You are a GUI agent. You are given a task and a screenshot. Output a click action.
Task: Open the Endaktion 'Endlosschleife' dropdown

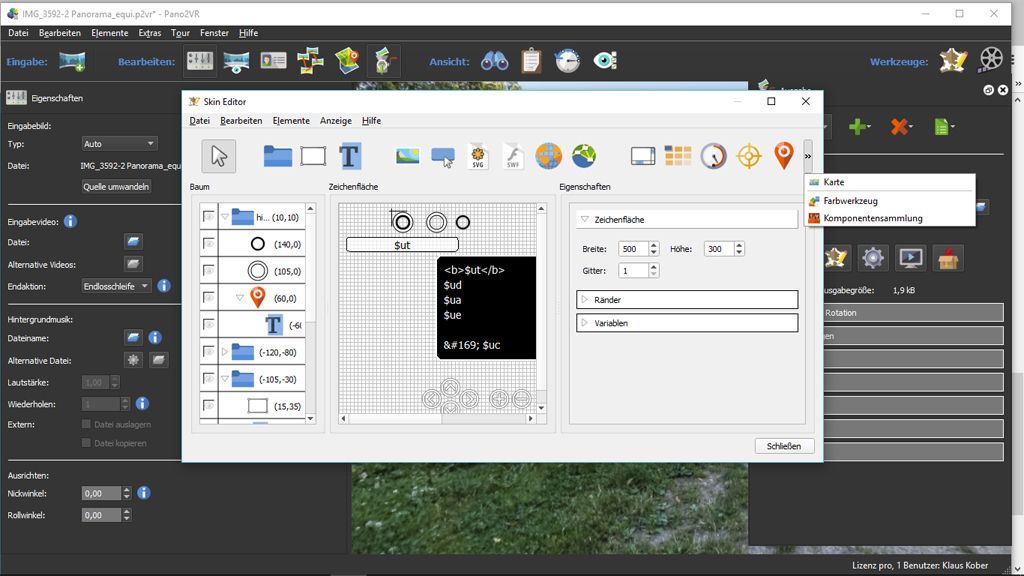pyautogui.click(x=116, y=286)
